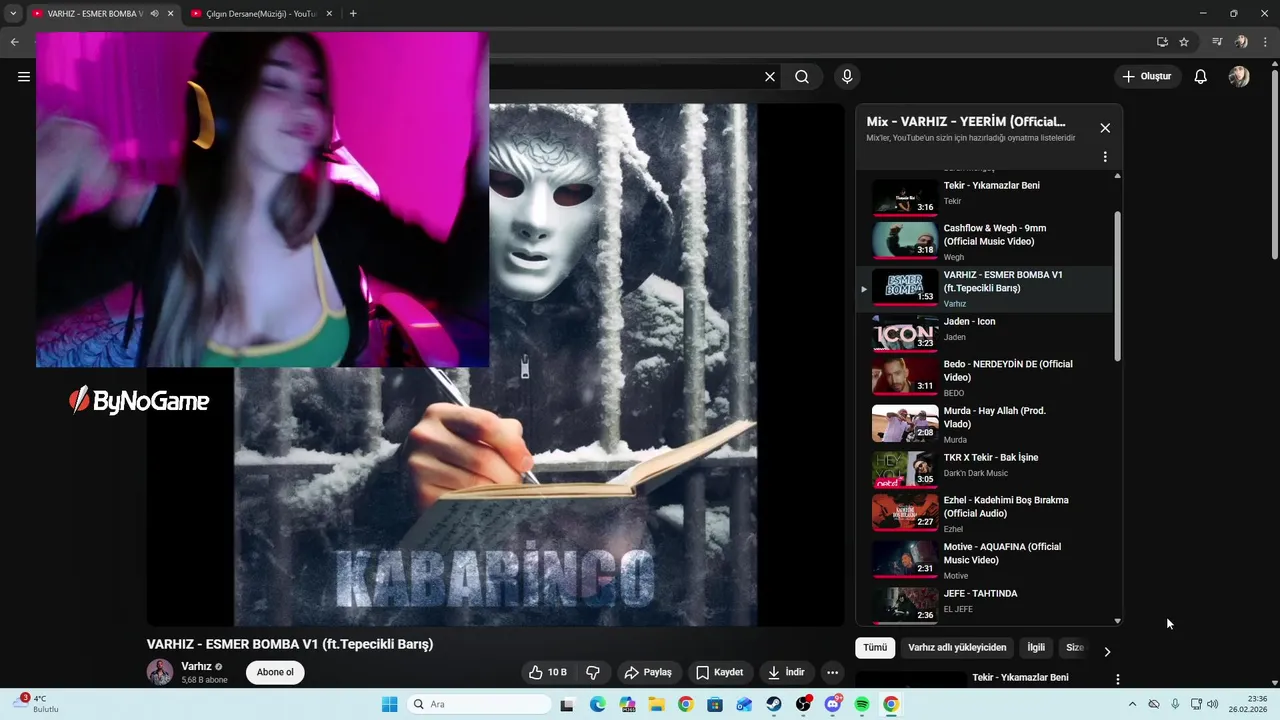
Task: Select the İlgili filter chip
Action: 1036,647
